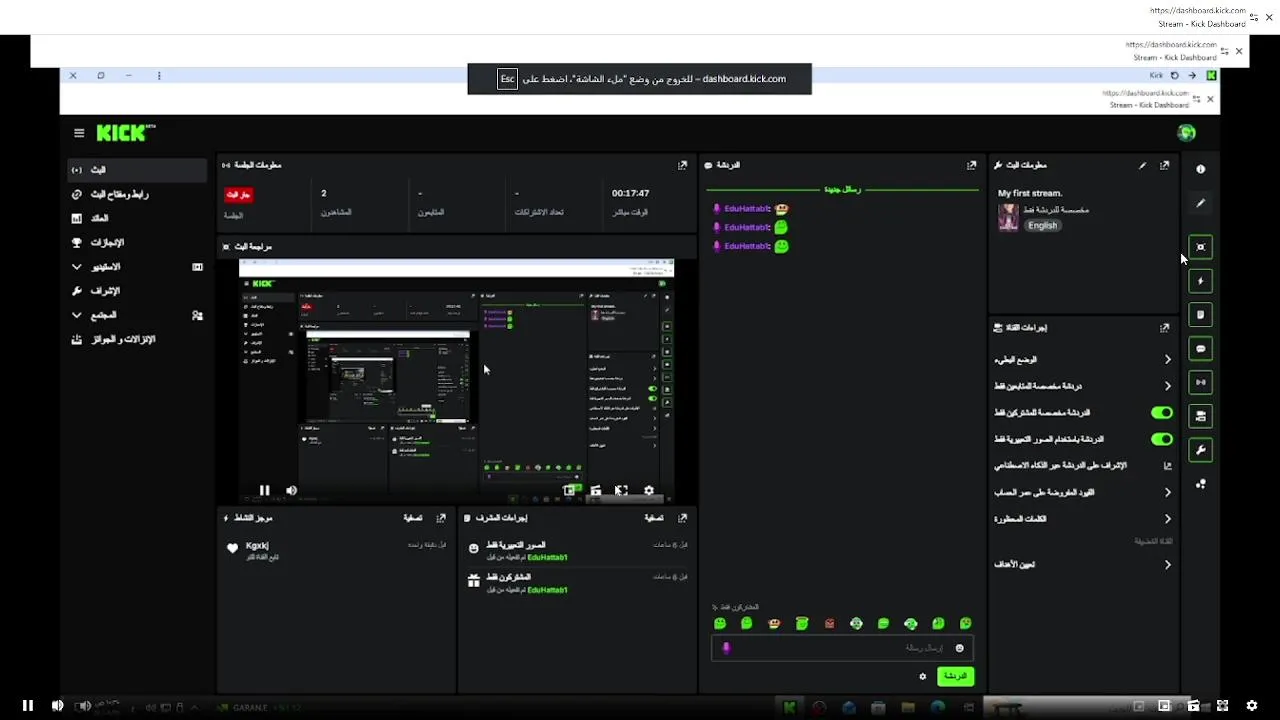Toggle the chat bubble widget in right rail

click(x=1201, y=349)
